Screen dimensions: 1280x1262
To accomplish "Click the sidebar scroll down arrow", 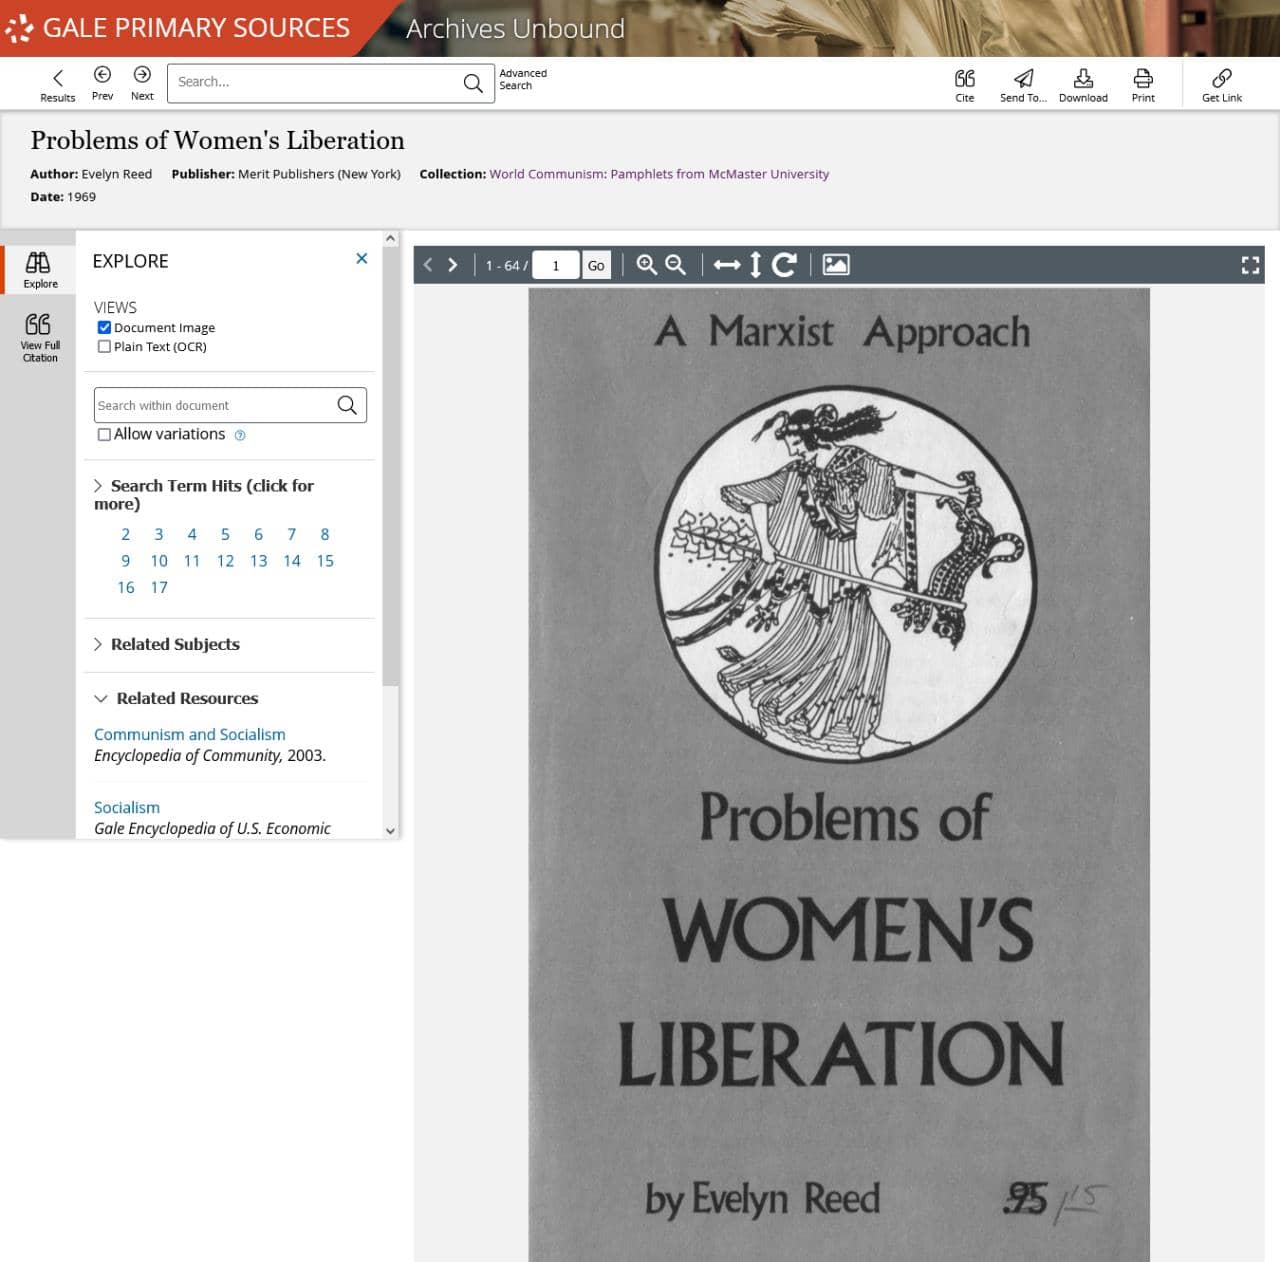I will [390, 831].
